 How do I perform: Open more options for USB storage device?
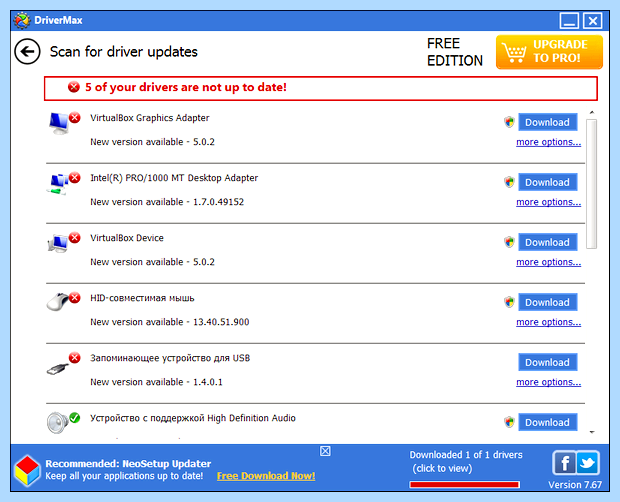pyautogui.click(x=548, y=382)
